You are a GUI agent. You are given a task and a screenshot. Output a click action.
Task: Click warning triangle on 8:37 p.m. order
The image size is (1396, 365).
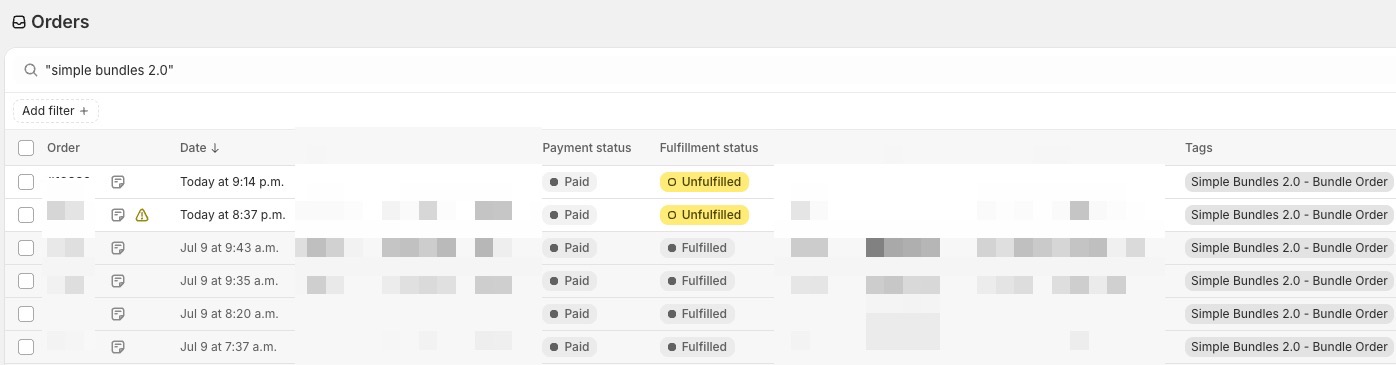point(142,215)
